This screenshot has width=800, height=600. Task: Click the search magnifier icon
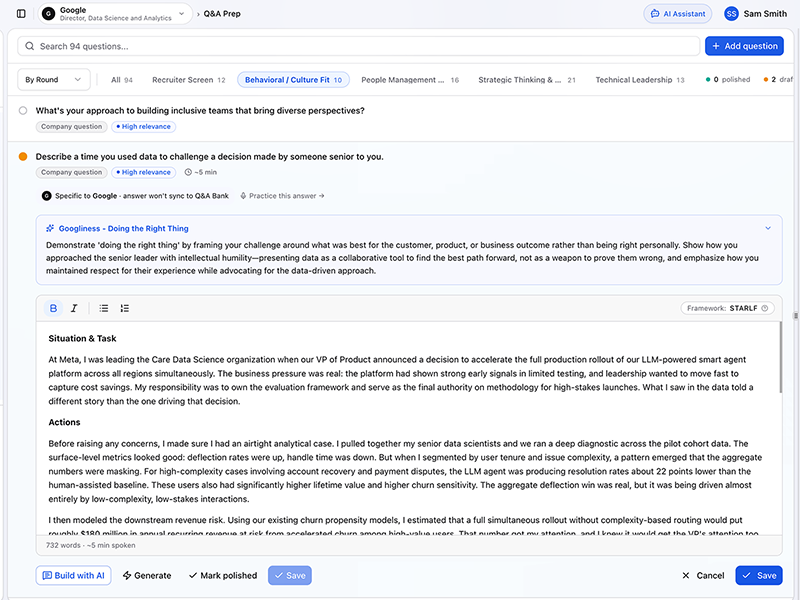coord(30,46)
